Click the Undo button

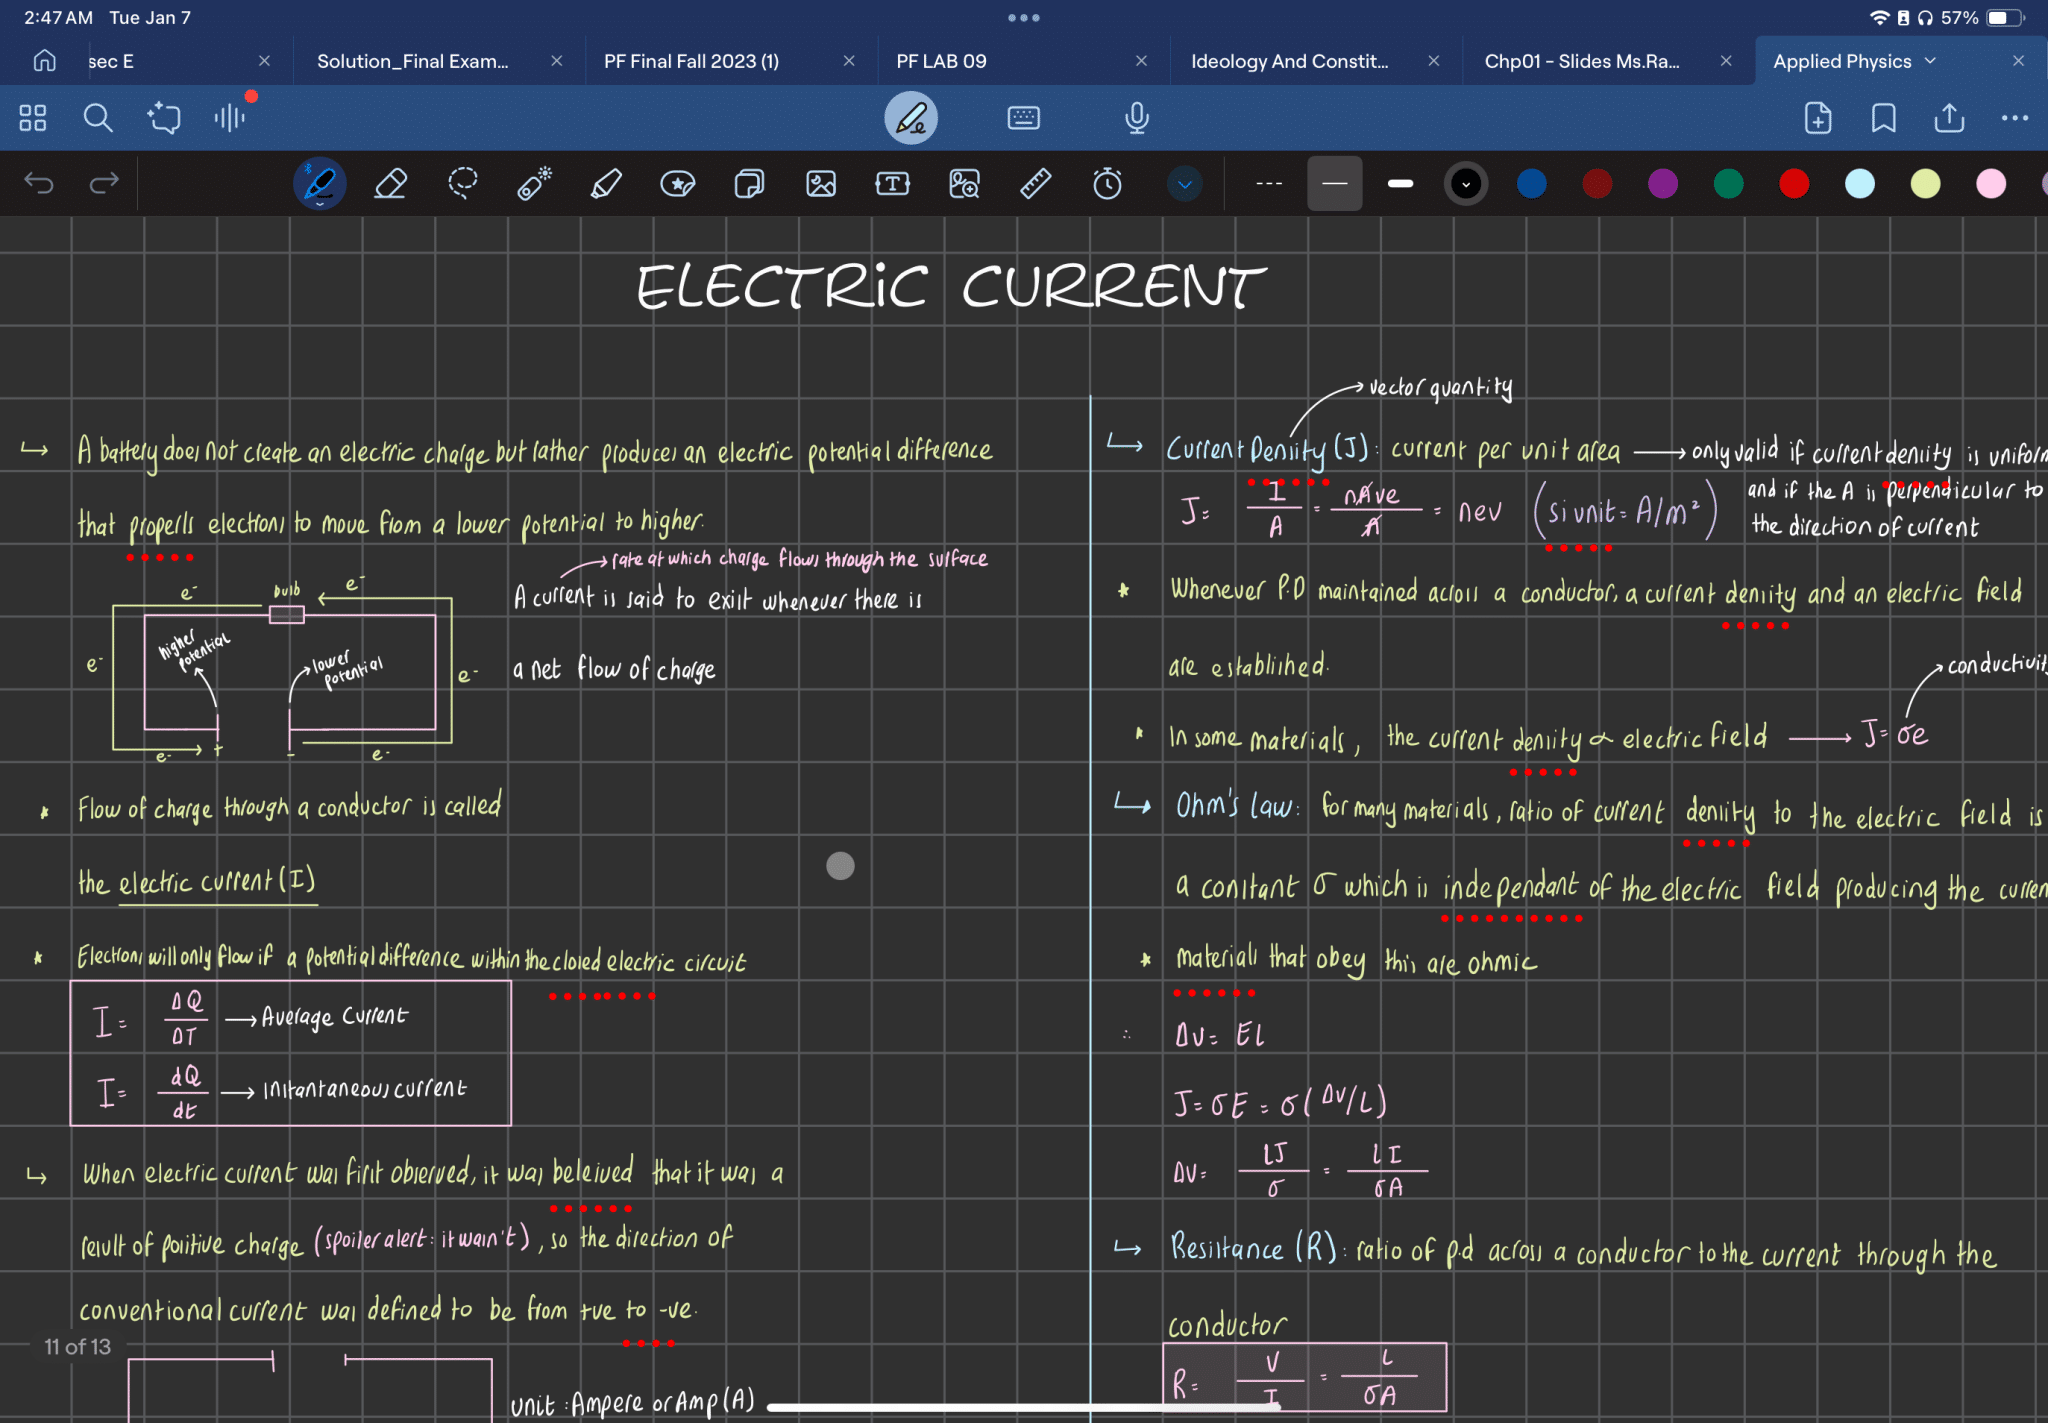[x=39, y=183]
